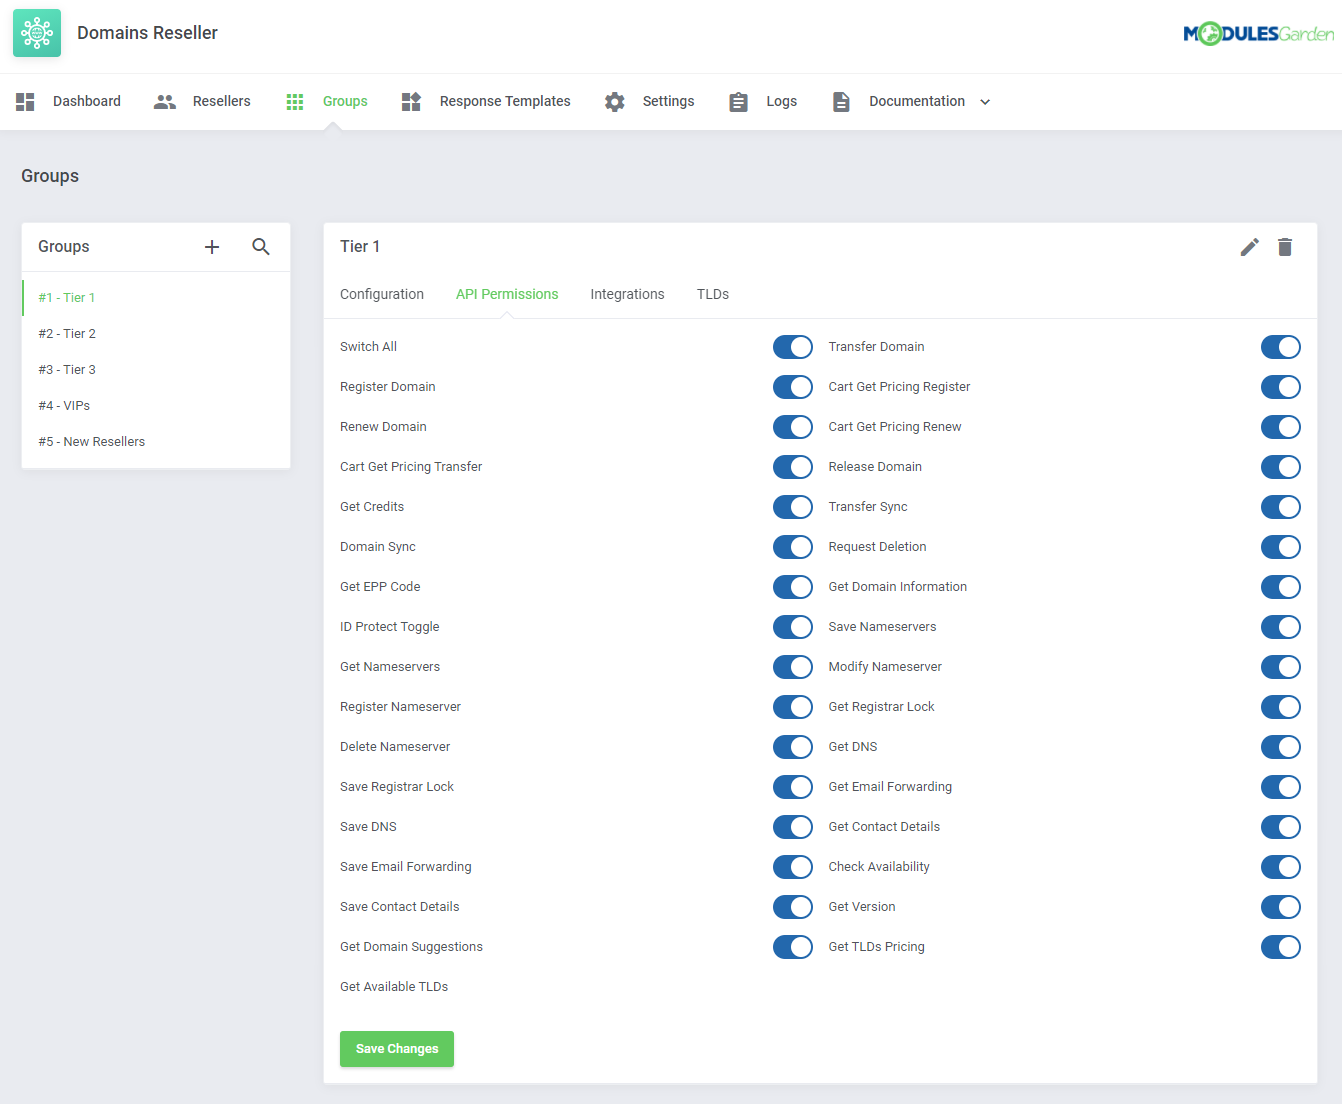
Task: Open Response Templates via its icon
Action: tap(411, 101)
